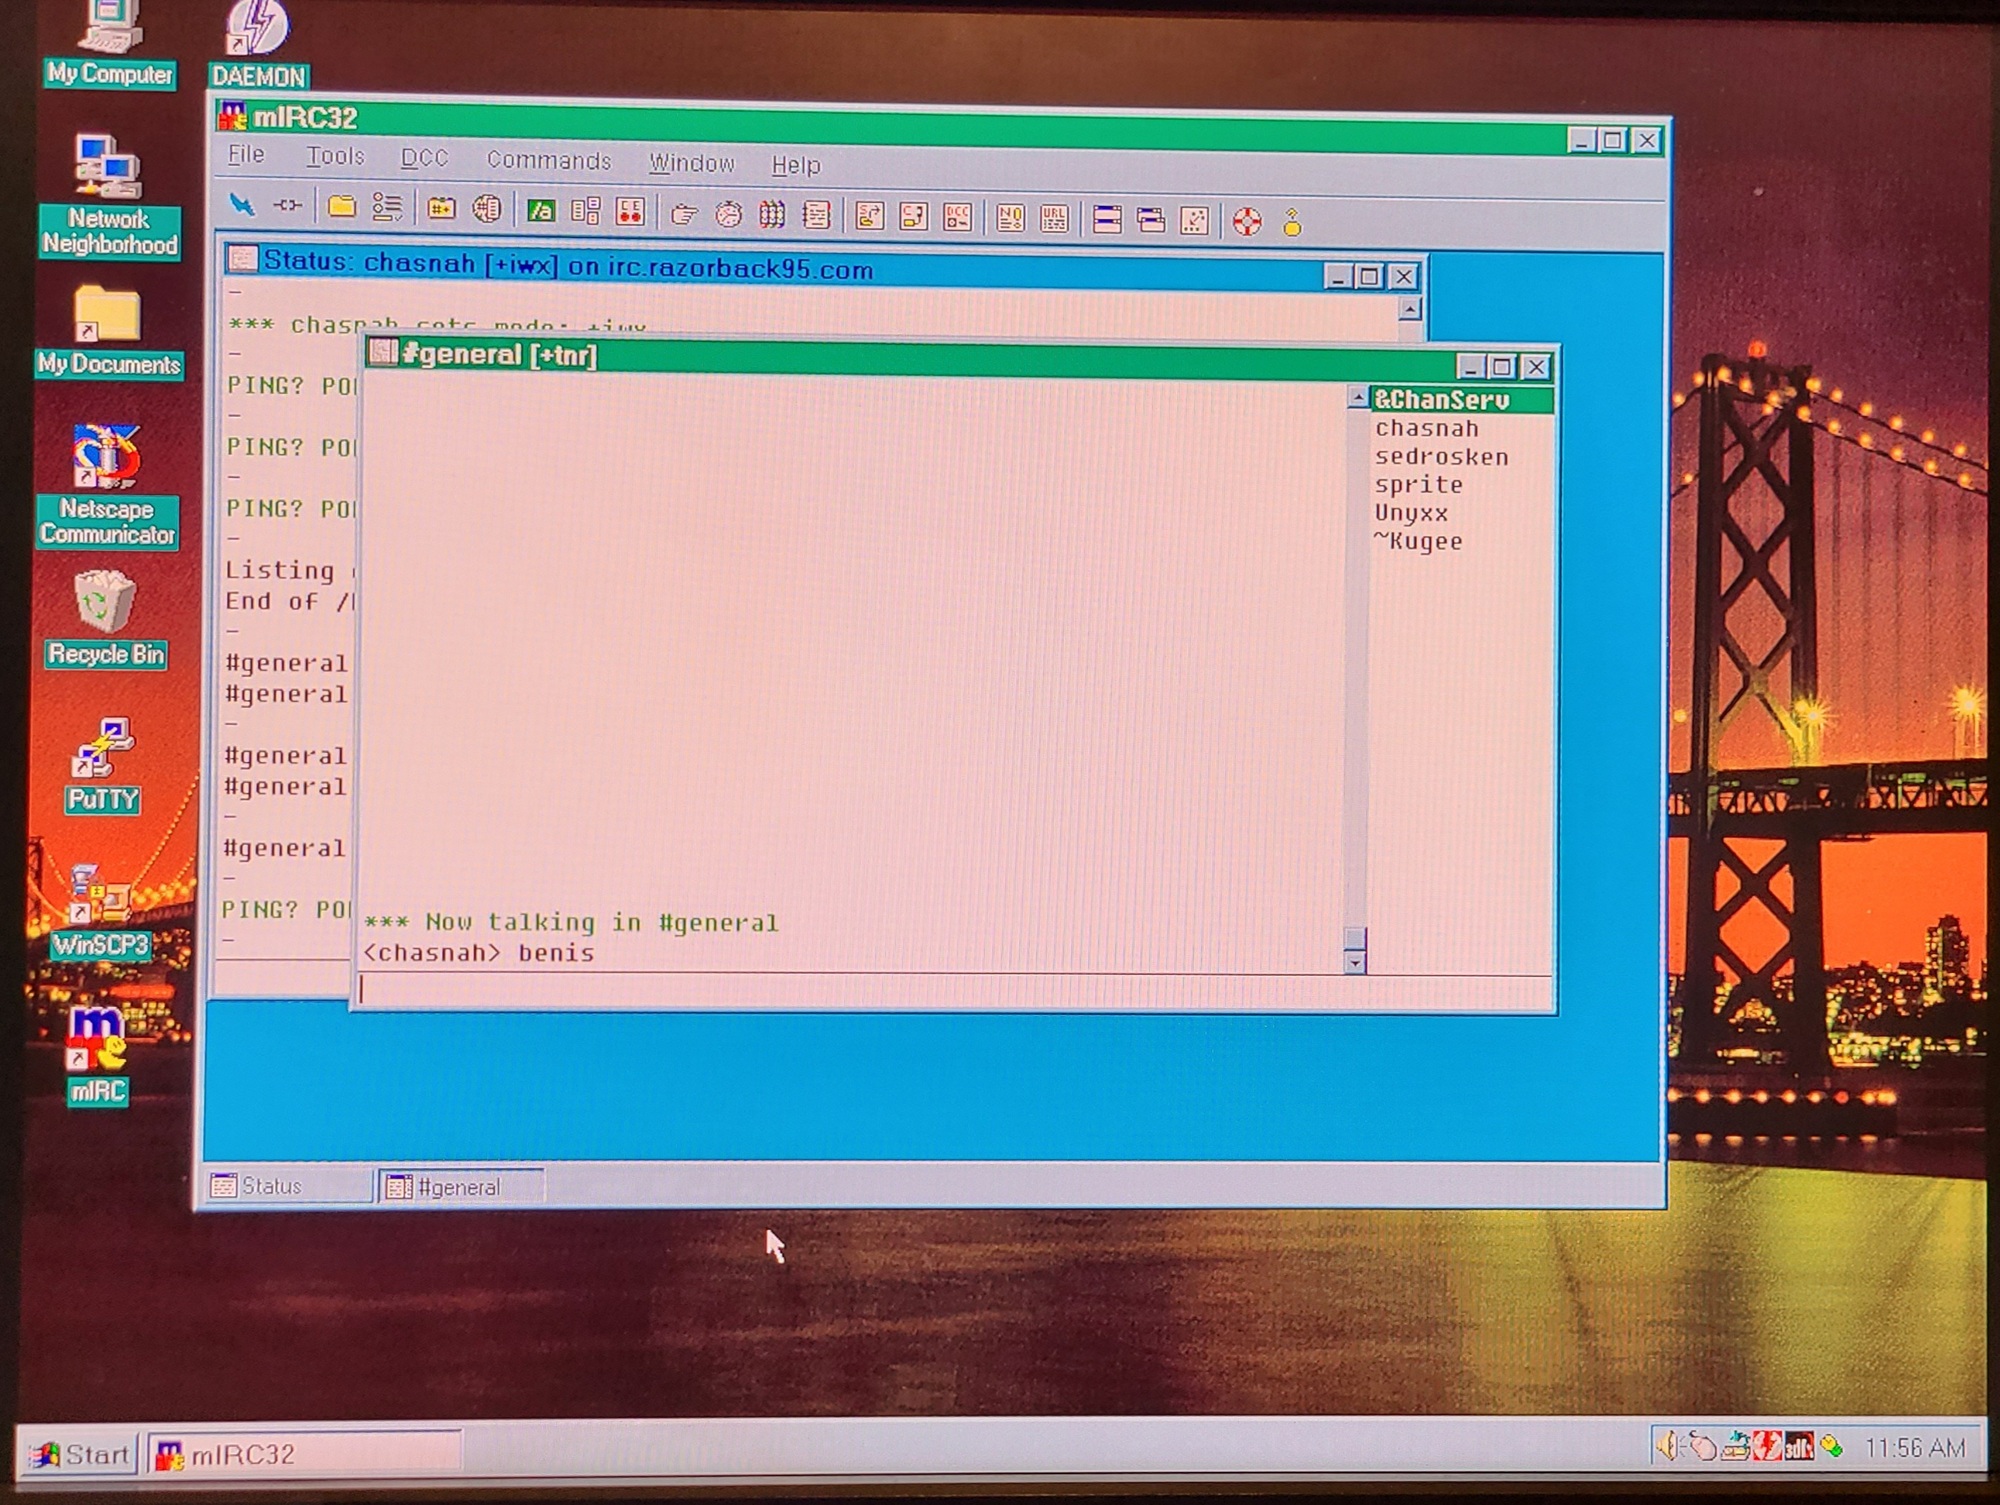Click the DCC Chat toolbar icon
The width and height of the screenshot is (2000, 1505).
coord(914,217)
